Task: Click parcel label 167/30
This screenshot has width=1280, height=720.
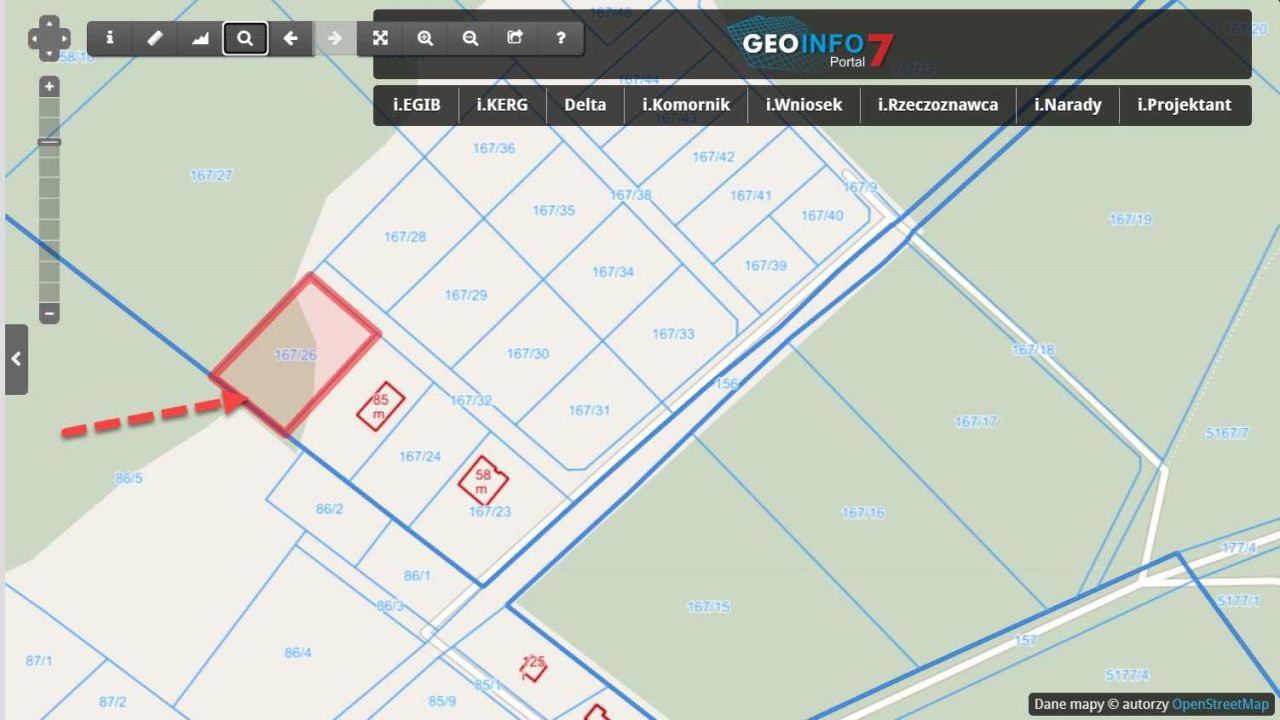Action: click(x=528, y=353)
